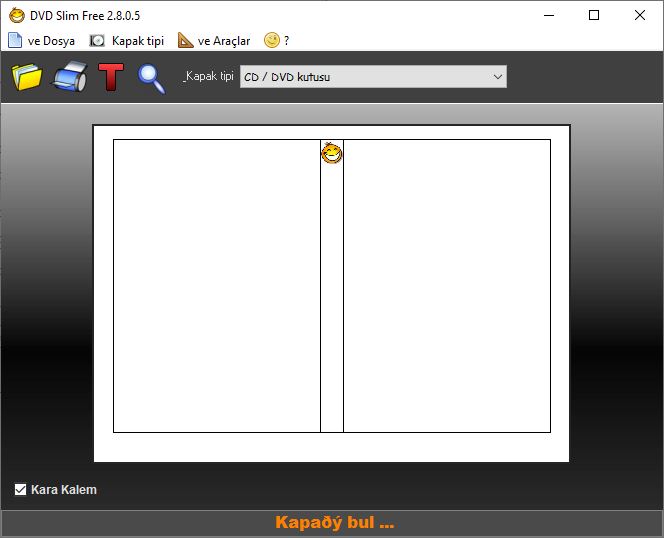This screenshot has width=664, height=538.
Task: Minimize the DVD Slim Free window
Action: tap(549, 16)
